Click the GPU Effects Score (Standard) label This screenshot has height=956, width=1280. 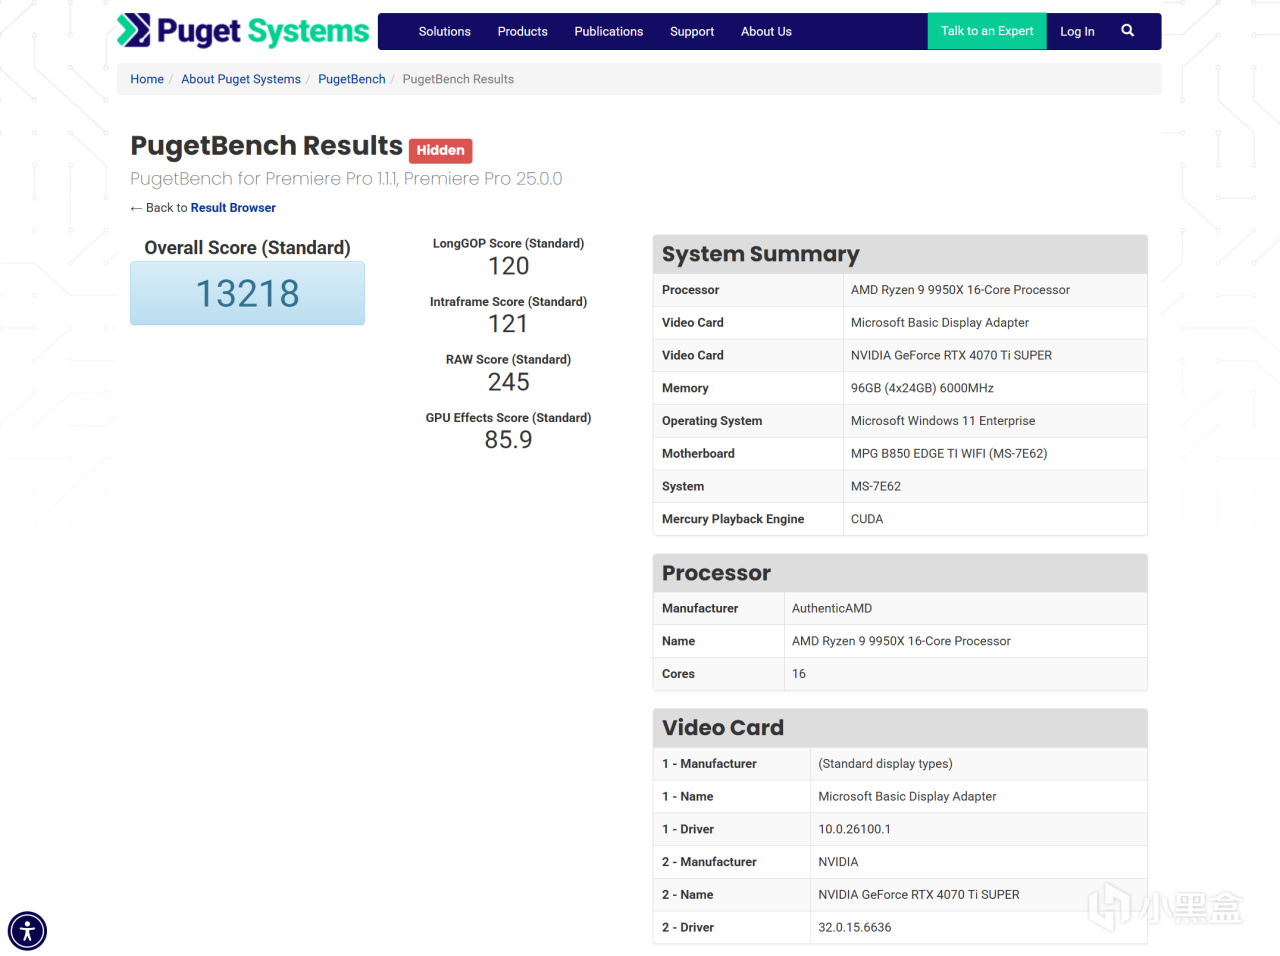coord(508,418)
